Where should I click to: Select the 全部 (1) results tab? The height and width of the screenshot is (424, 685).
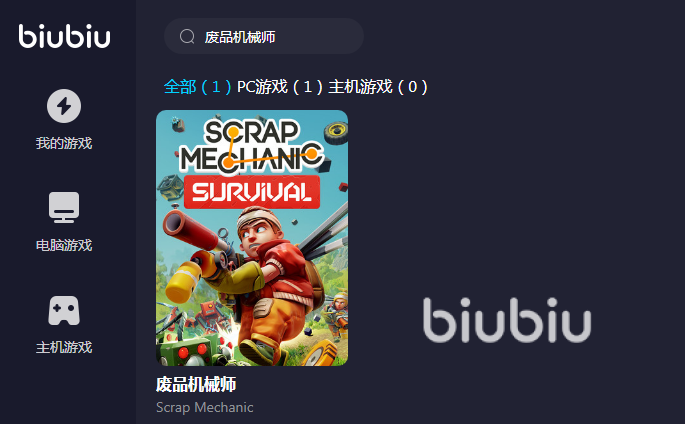pos(197,86)
